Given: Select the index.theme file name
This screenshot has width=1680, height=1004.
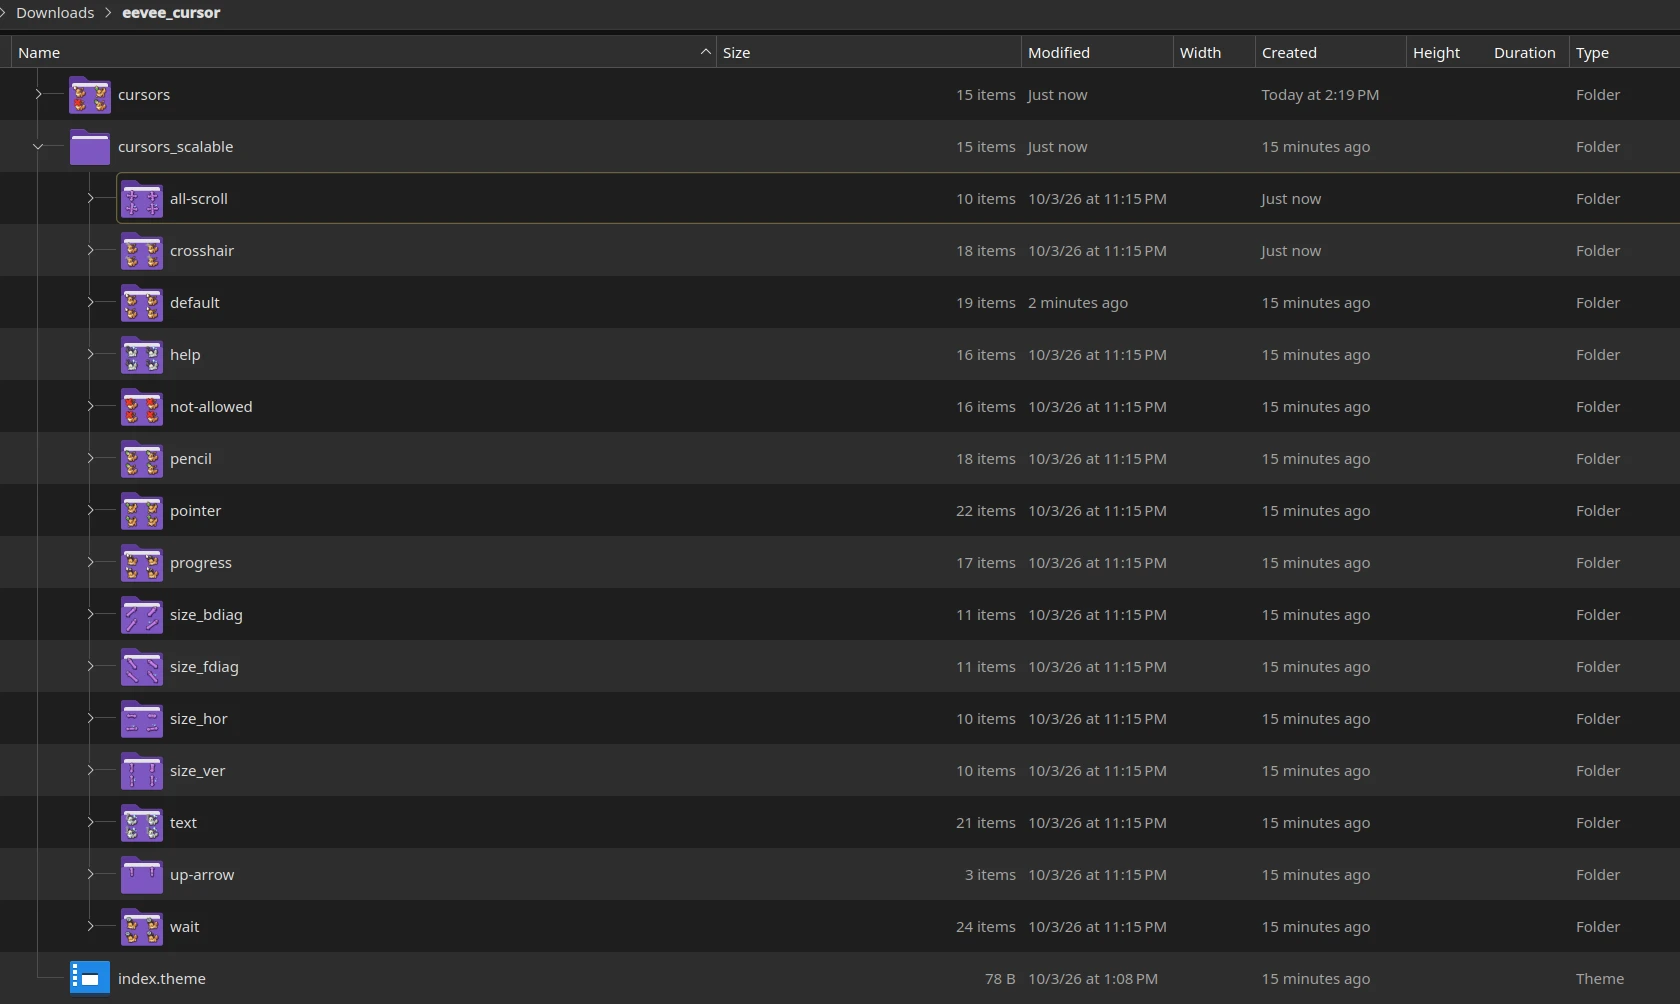Looking at the screenshot, I should pyautogui.click(x=162, y=979).
